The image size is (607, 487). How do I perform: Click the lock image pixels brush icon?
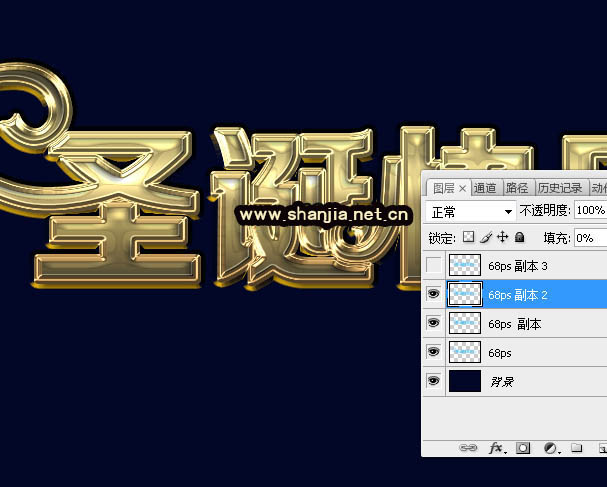pos(486,237)
